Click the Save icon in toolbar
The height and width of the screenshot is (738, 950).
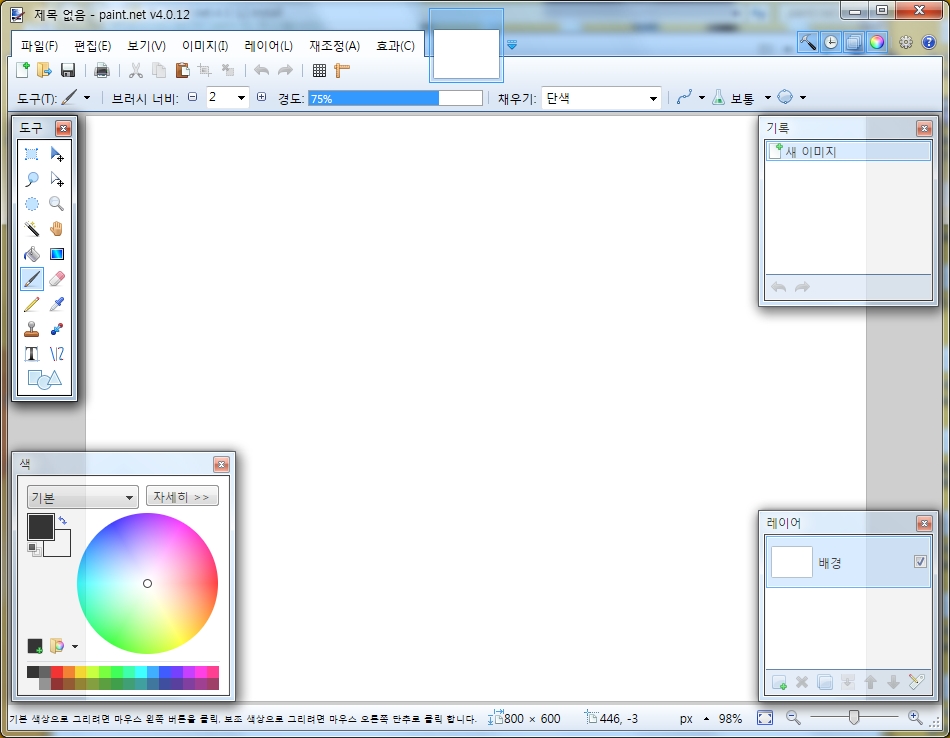point(68,70)
